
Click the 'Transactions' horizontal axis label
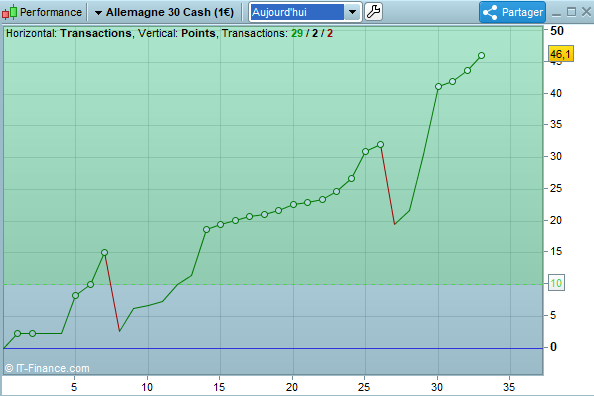click(x=96, y=33)
